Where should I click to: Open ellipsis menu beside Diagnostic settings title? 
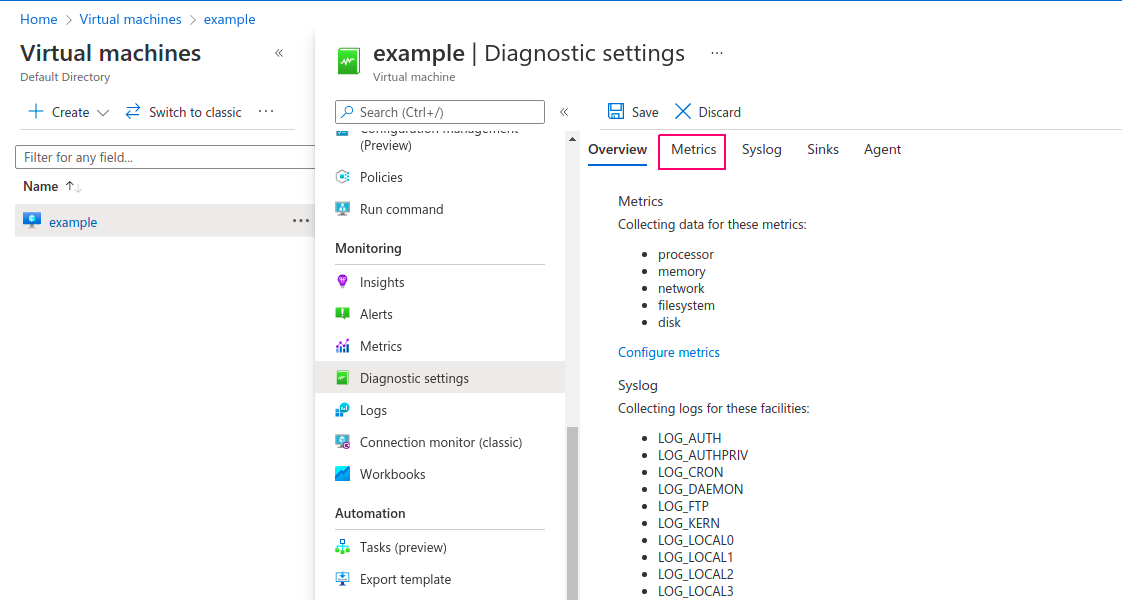[717, 53]
